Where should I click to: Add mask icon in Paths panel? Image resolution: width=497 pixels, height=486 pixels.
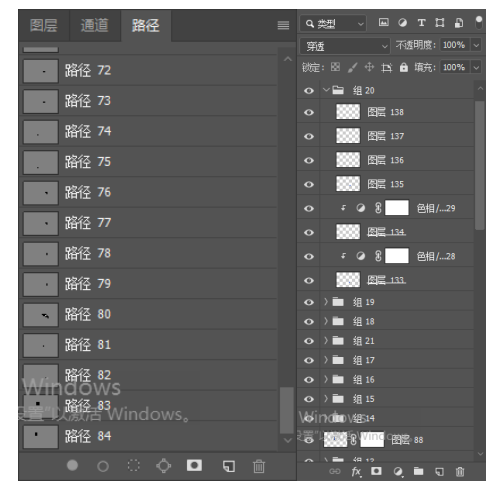pyautogui.click(x=194, y=465)
